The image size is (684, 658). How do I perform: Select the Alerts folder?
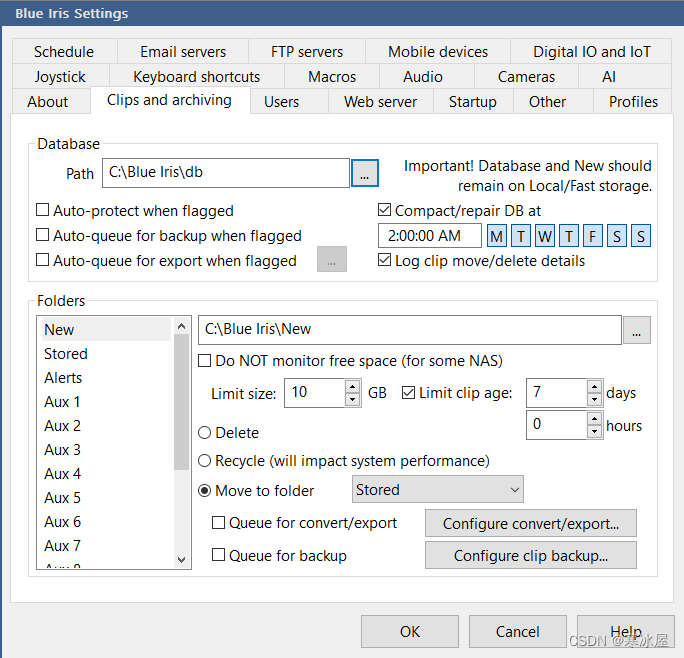click(x=106, y=377)
